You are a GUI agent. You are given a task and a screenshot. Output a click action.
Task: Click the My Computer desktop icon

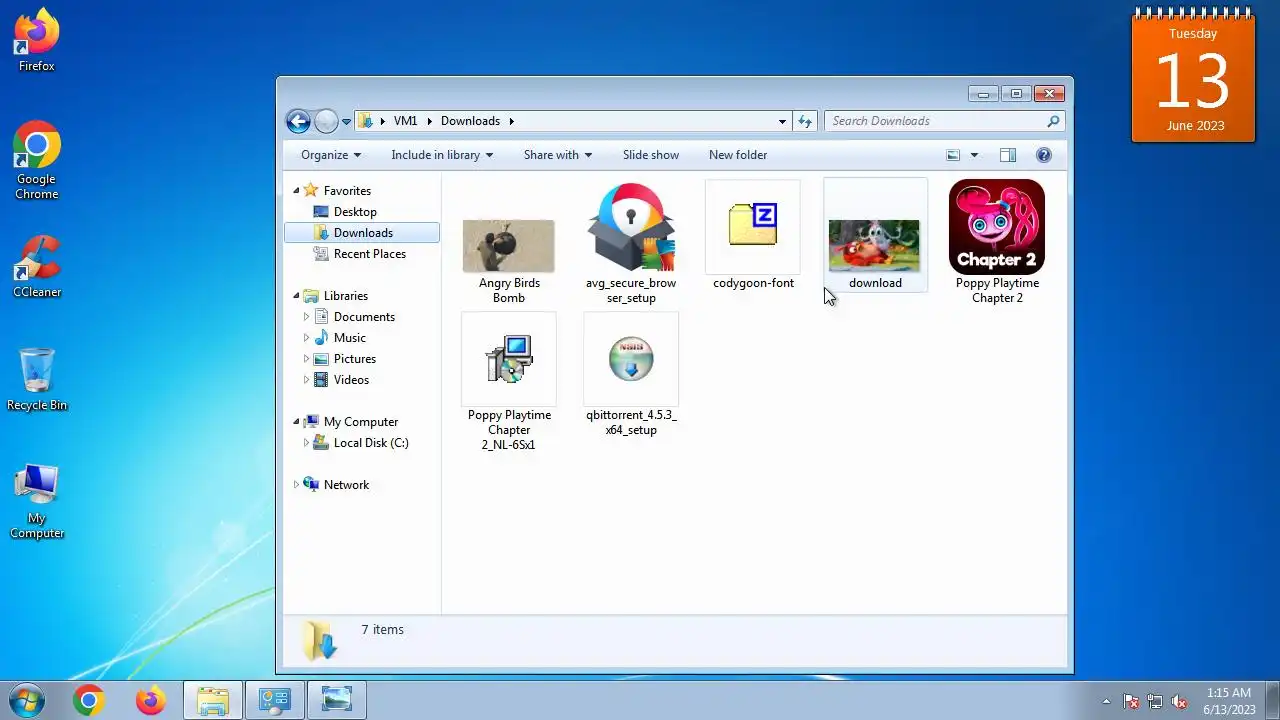coord(37,501)
